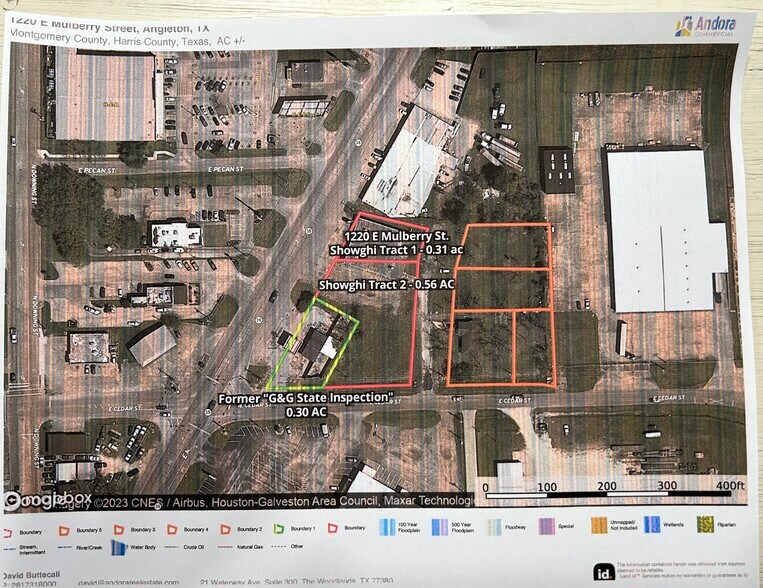Click the Andora Commercial logo
This screenshot has width=763, height=588.
click(x=705, y=26)
